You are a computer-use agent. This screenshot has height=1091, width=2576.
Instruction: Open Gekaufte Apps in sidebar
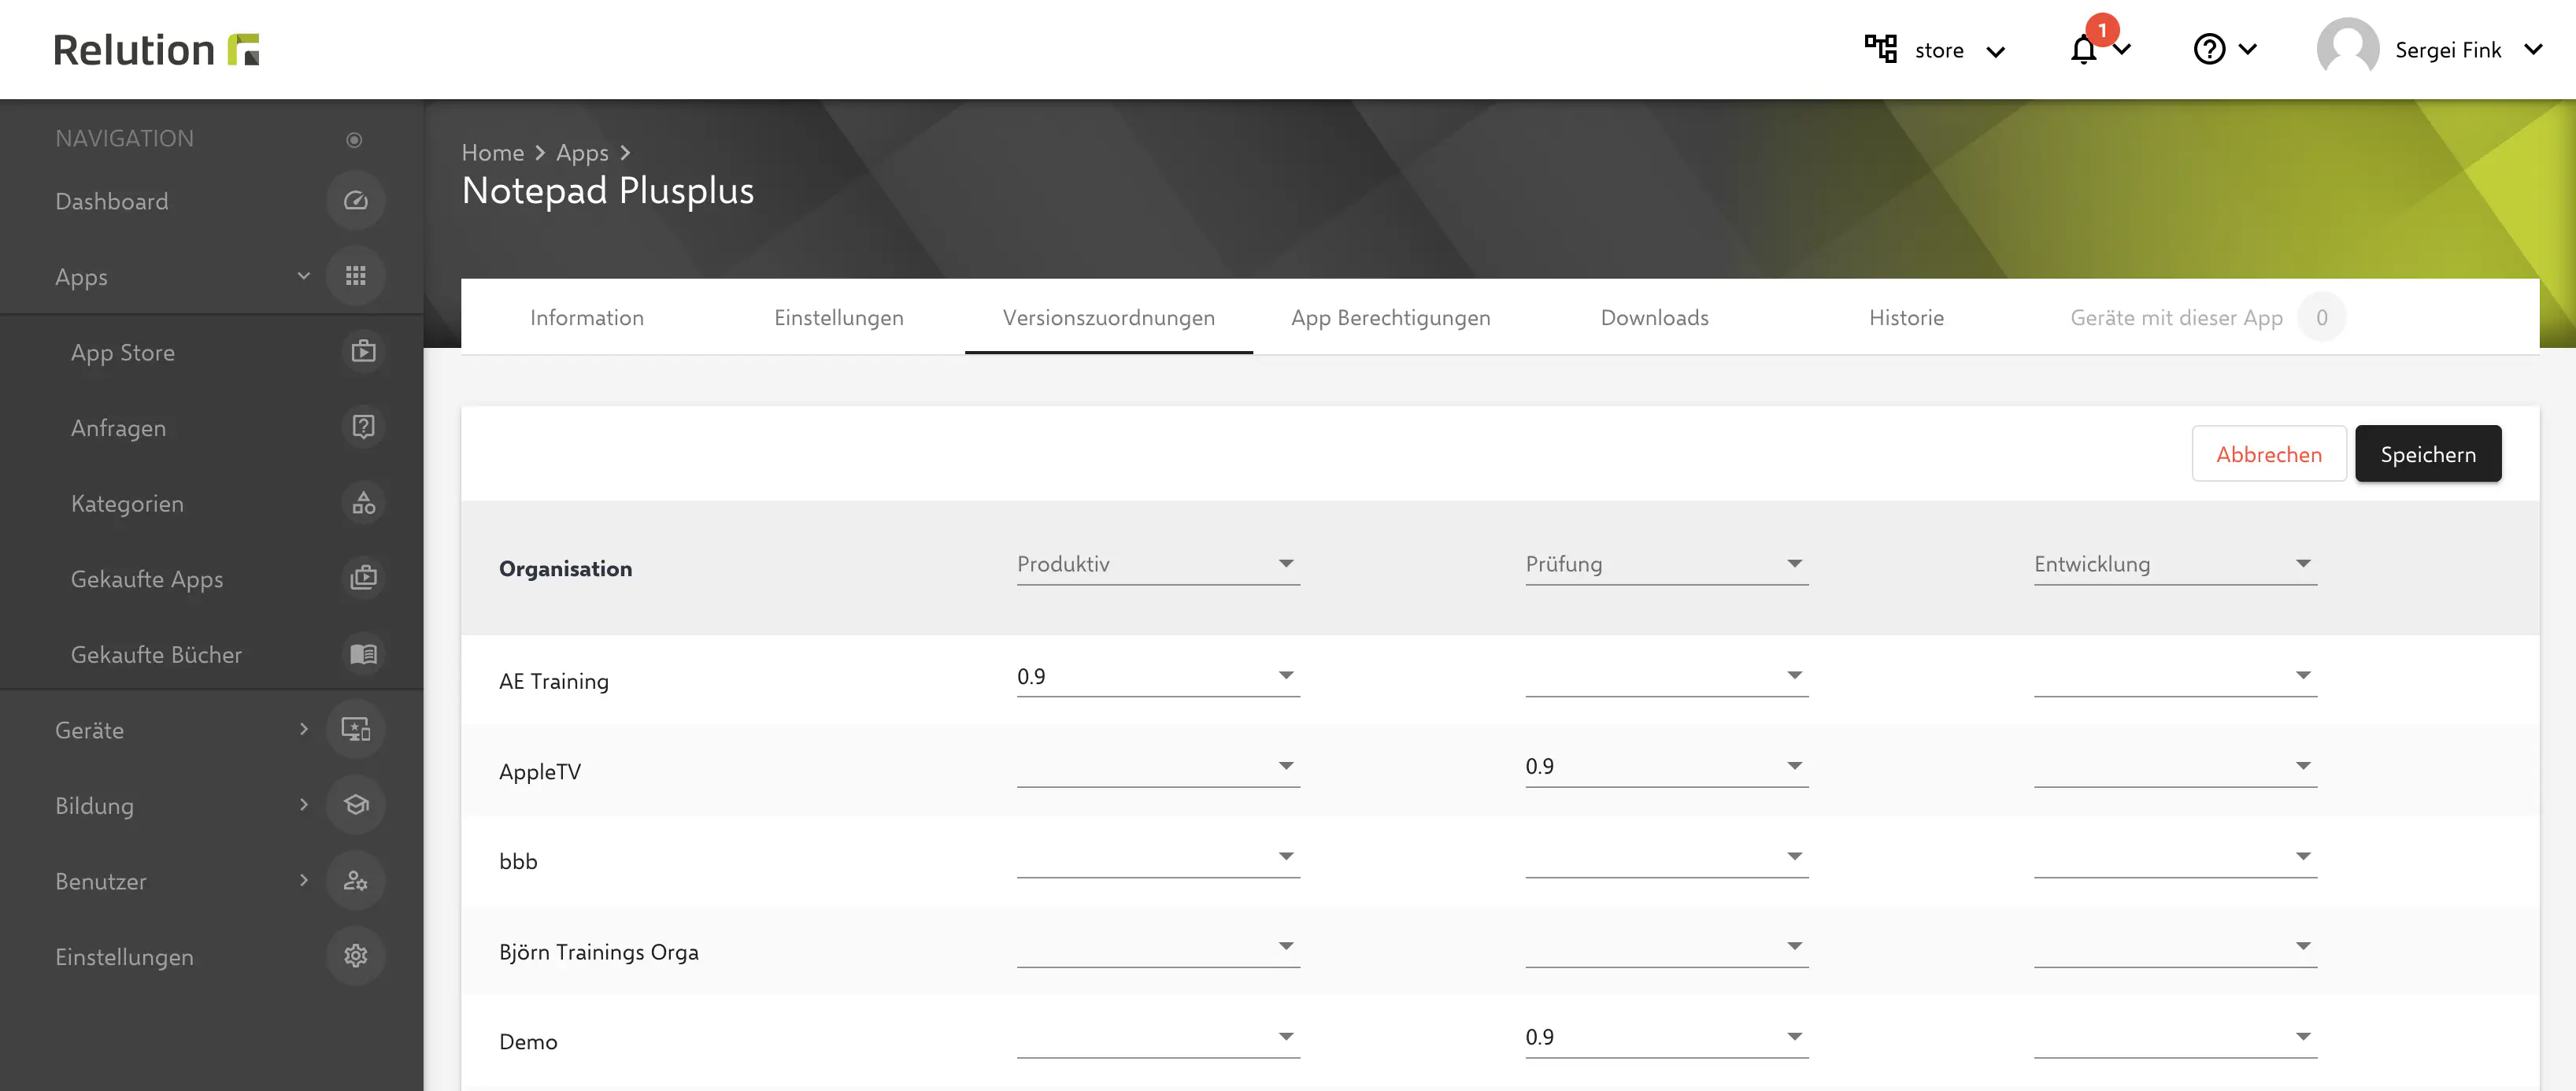[147, 579]
